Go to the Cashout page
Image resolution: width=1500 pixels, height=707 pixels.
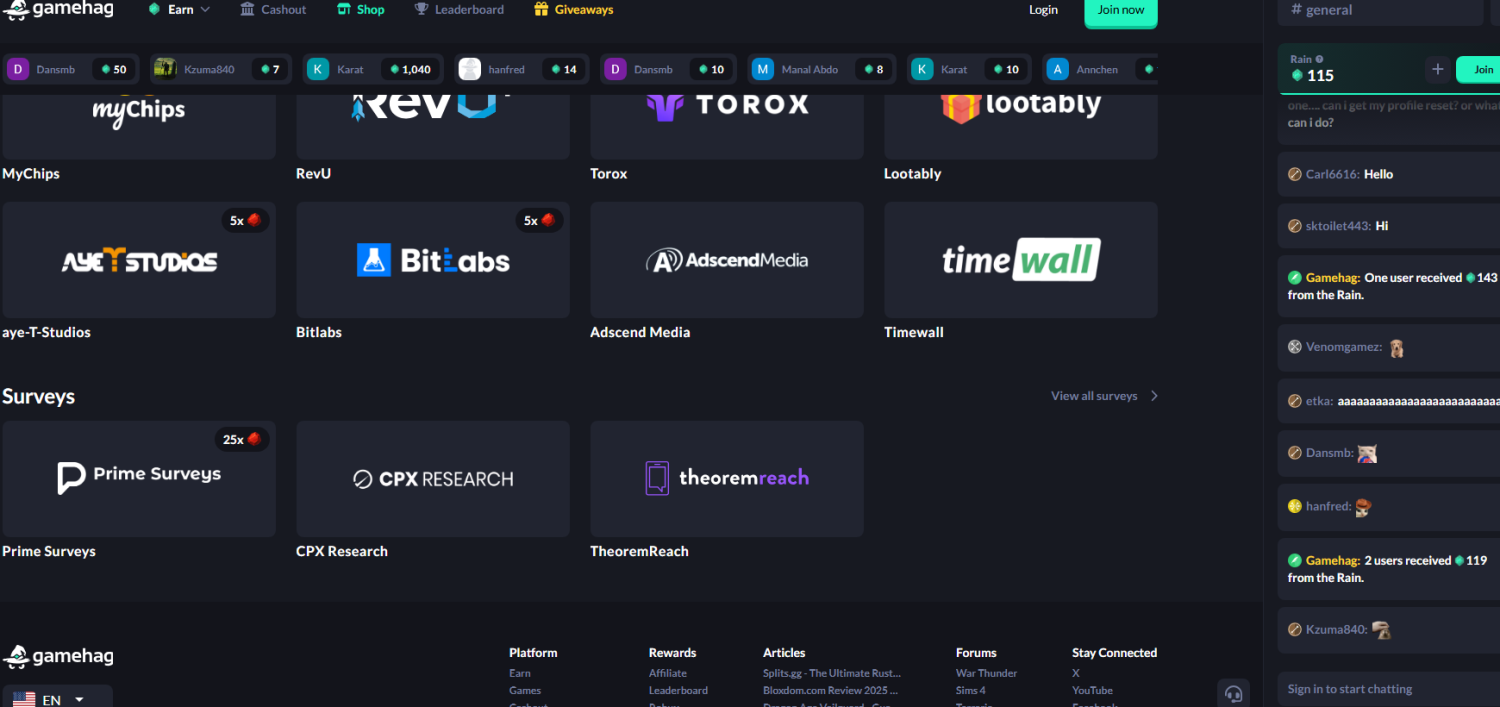[273, 10]
